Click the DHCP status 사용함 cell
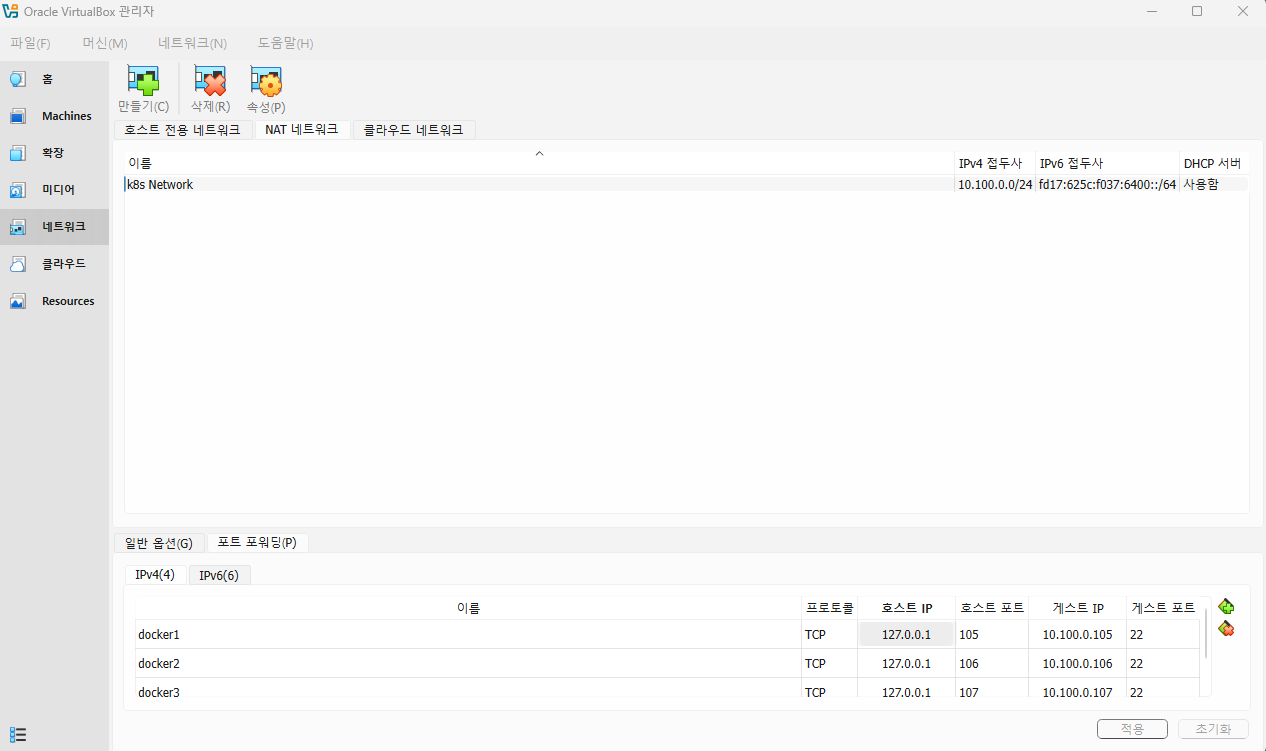The width and height of the screenshot is (1266, 751). 1214,184
